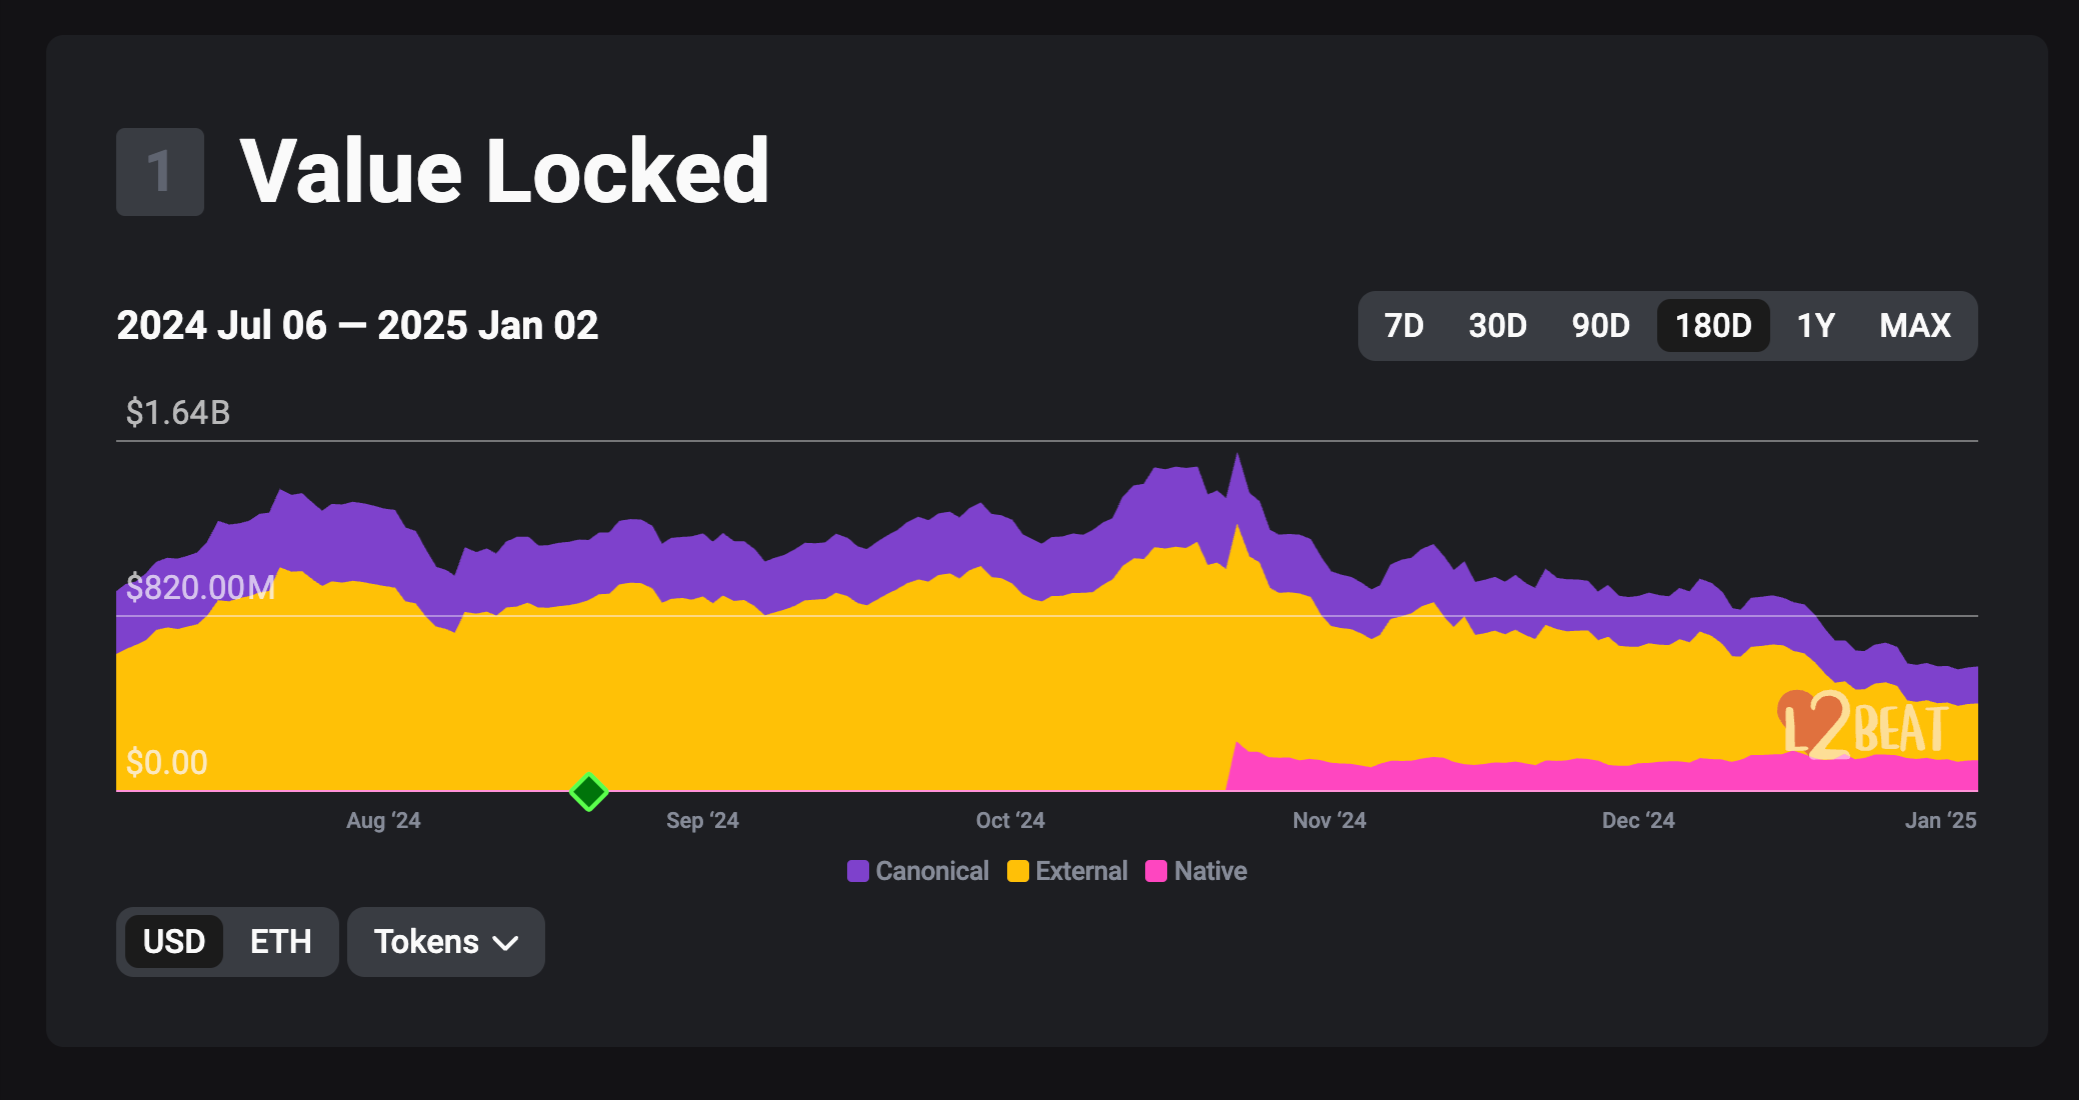Click the L2BEAT logo watermark
This screenshot has height=1100, width=2079.
(x=1864, y=726)
